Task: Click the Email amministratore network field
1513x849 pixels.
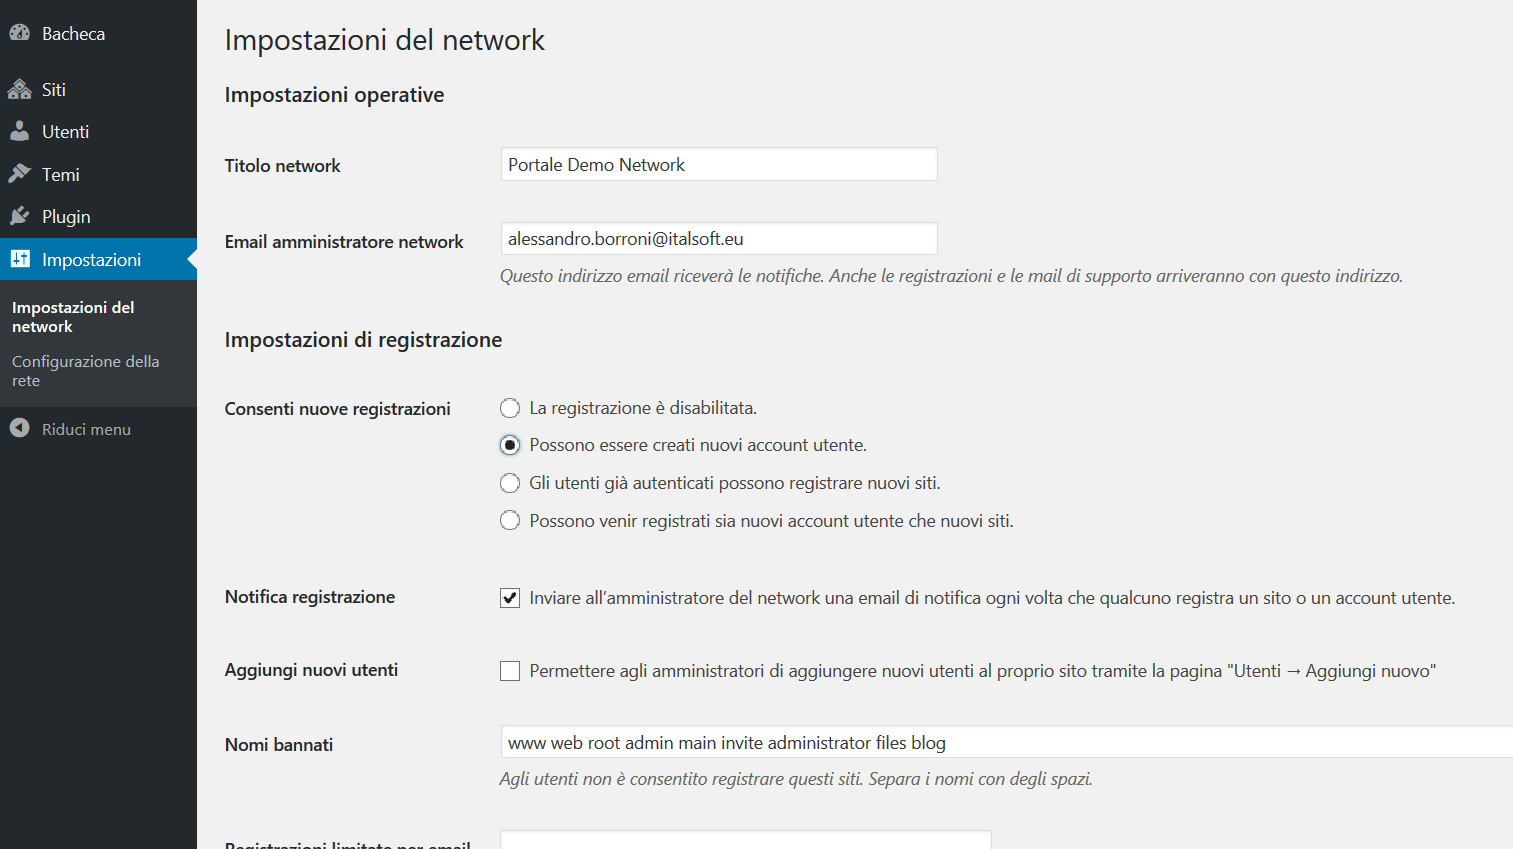Action: 718,239
